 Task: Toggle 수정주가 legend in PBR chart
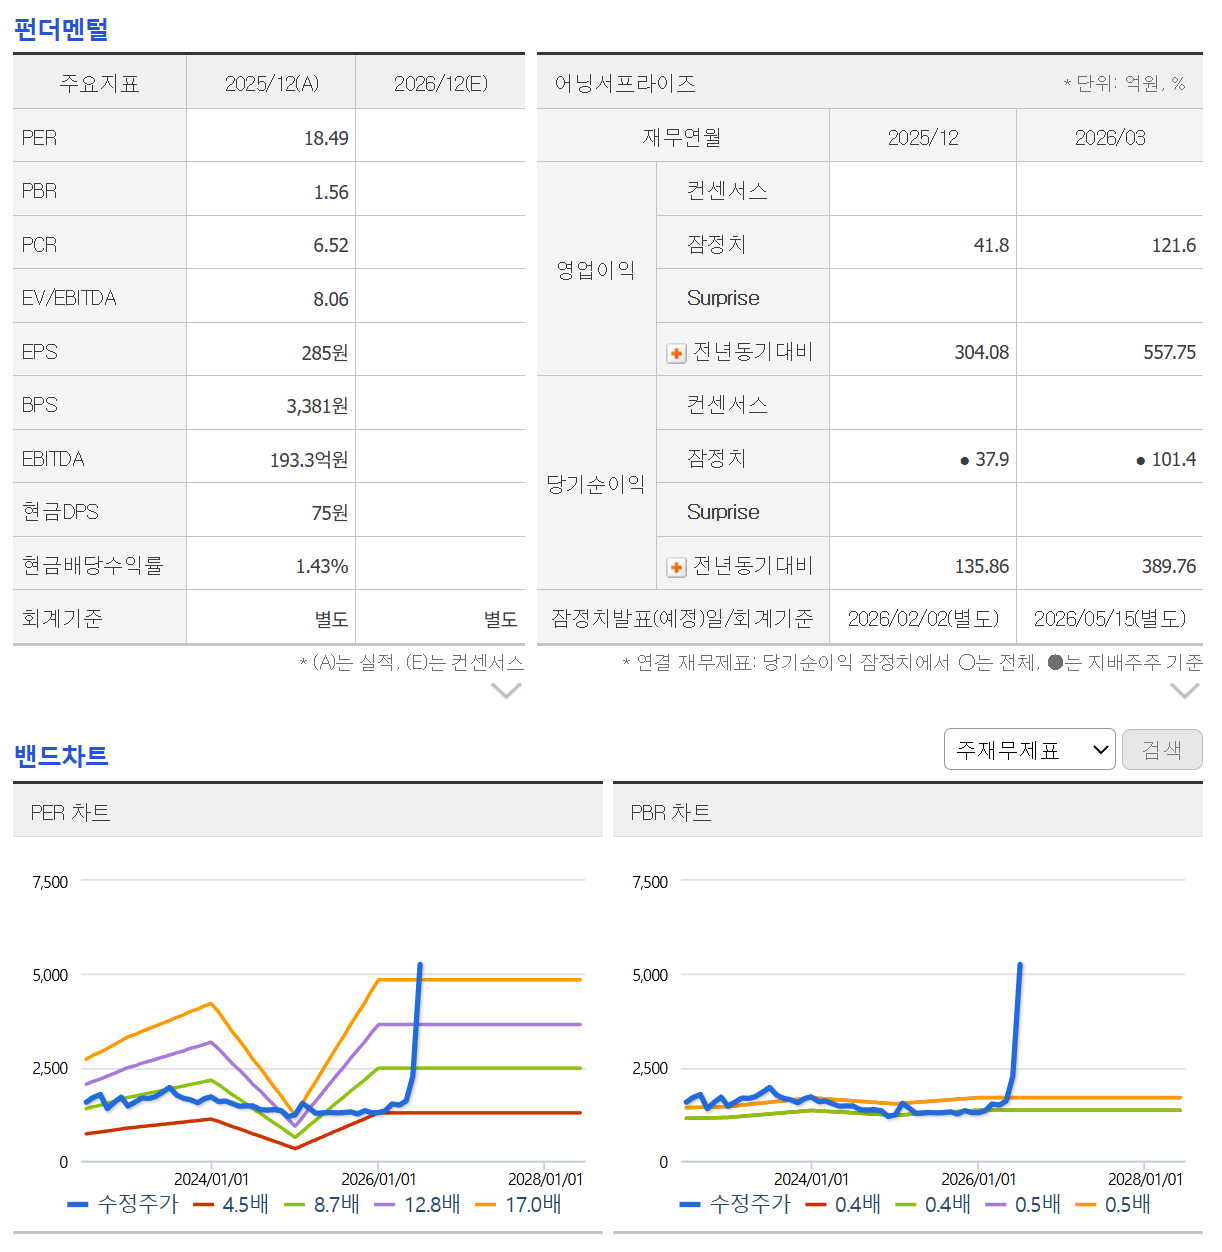pos(735,1204)
